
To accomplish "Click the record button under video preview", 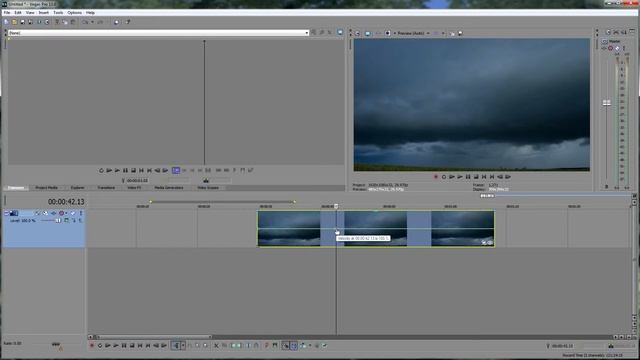I will [x=436, y=177].
